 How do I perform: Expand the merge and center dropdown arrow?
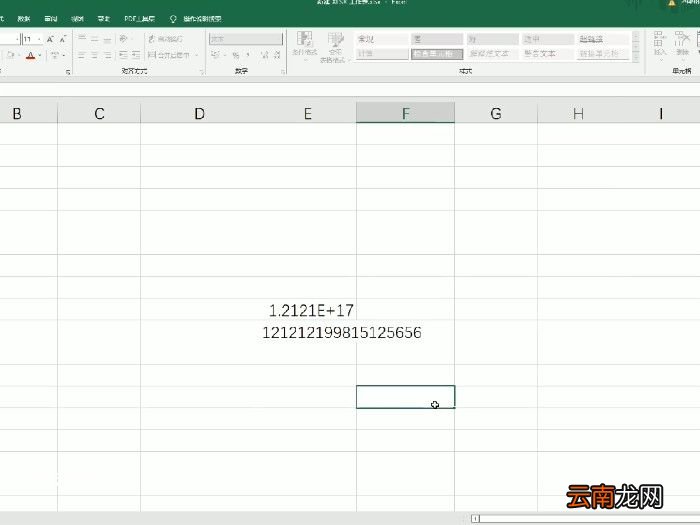click(x=196, y=55)
